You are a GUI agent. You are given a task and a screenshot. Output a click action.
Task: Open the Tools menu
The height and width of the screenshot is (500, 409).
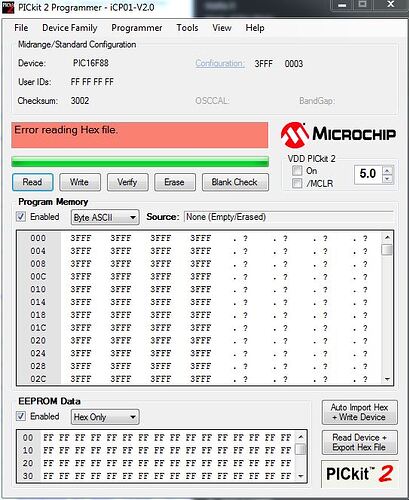187,28
